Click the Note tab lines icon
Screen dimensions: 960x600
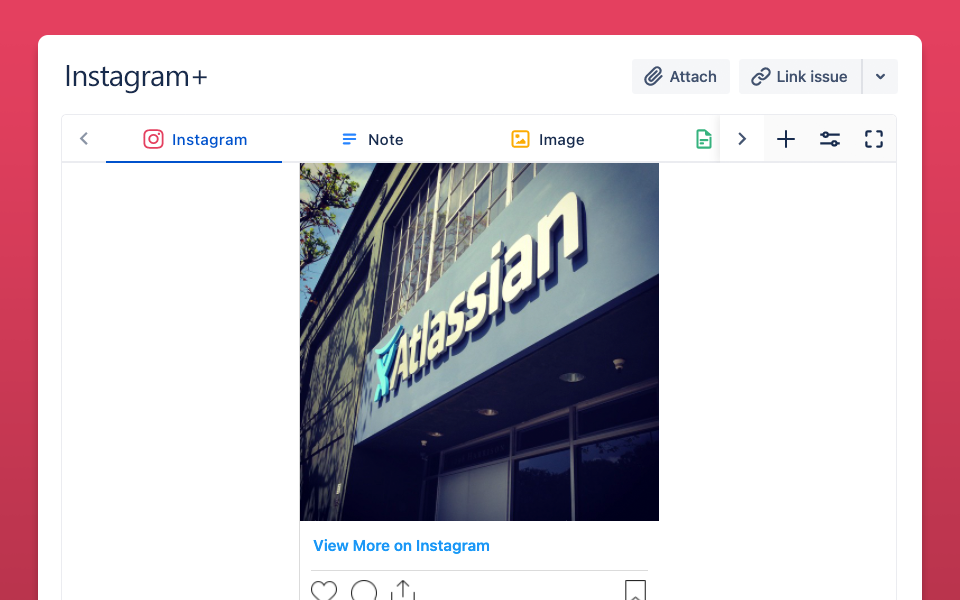(349, 140)
